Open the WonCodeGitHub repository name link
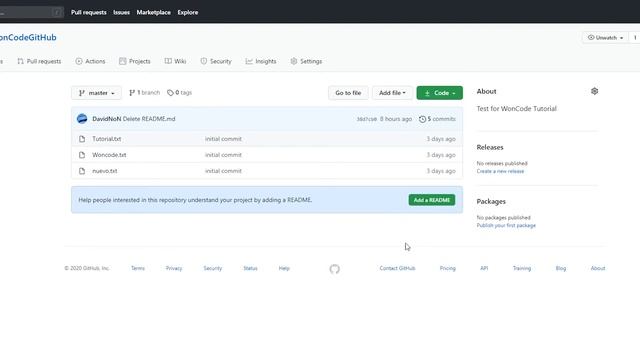This screenshot has width=640, height=360. coord(28,37)
